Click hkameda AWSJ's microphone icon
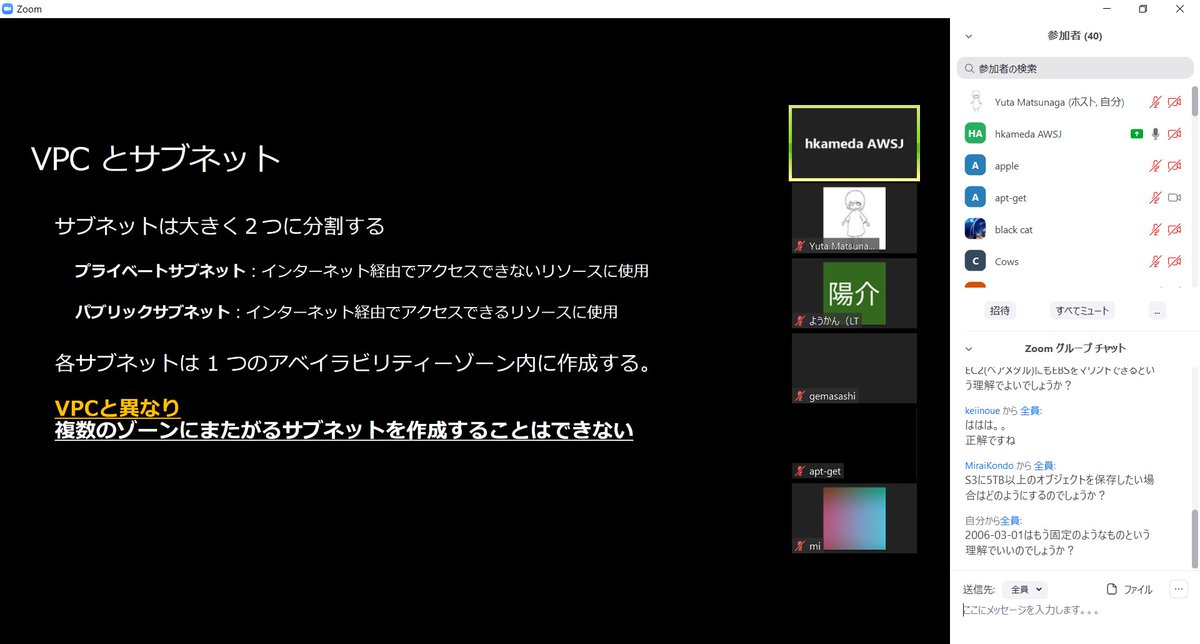 click(1155, 134)
